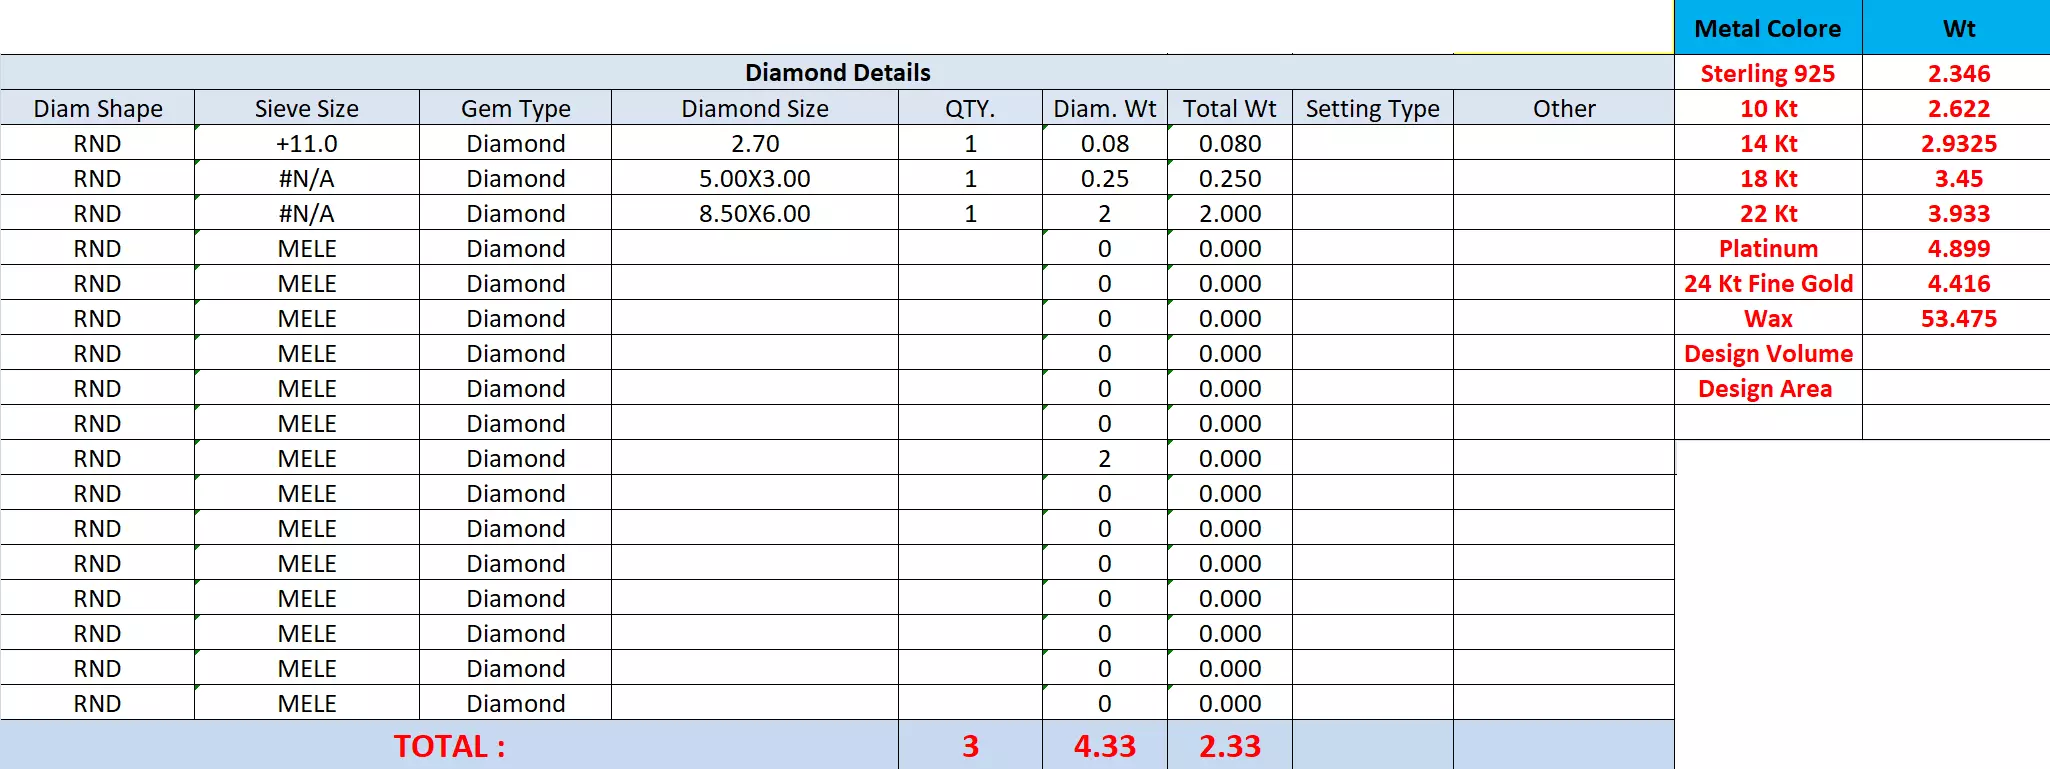Viewport: 2050px width, 769px height.
Task: Select the 2.000 total weight cell
Action: (1230, 213)
